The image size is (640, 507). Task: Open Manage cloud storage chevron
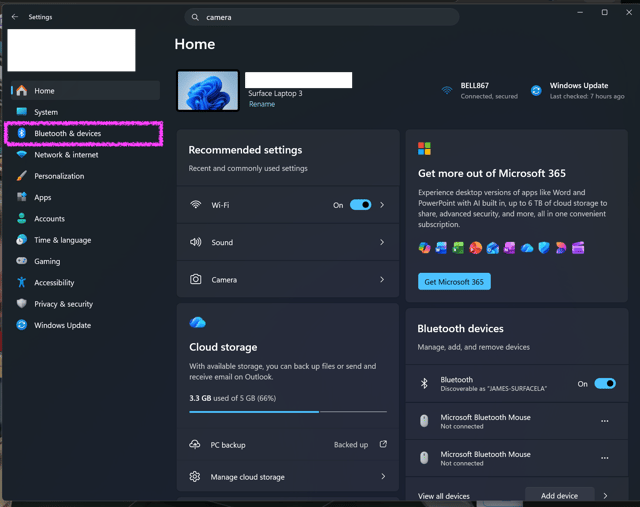tap(383, 476)
